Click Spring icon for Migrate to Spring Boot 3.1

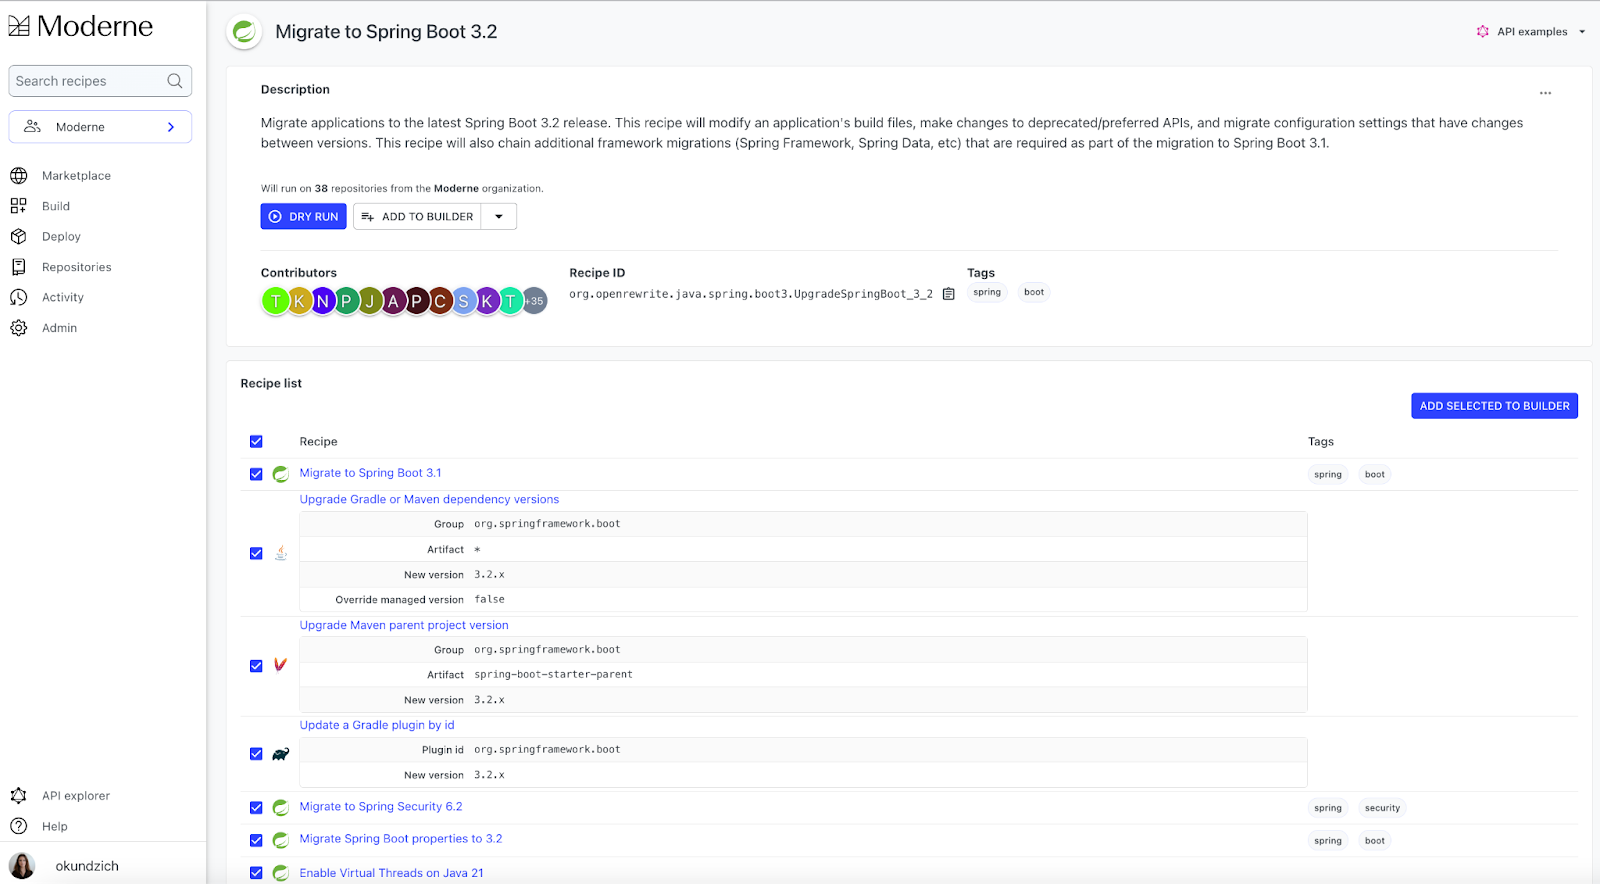coord(281,474)
